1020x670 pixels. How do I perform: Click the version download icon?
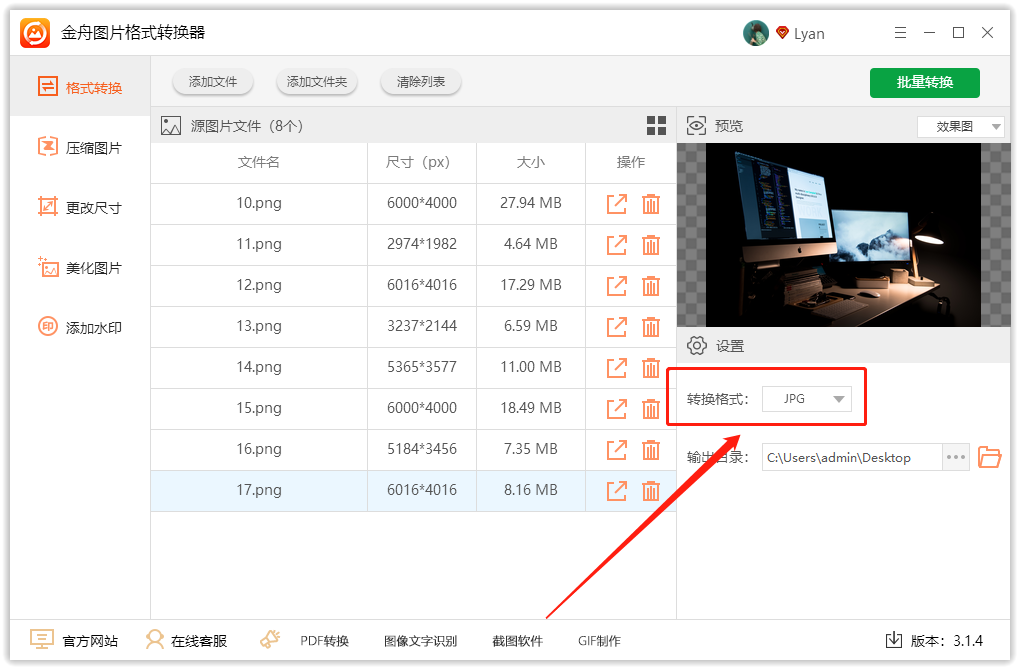pyautogui.click(x=894, y=640)
